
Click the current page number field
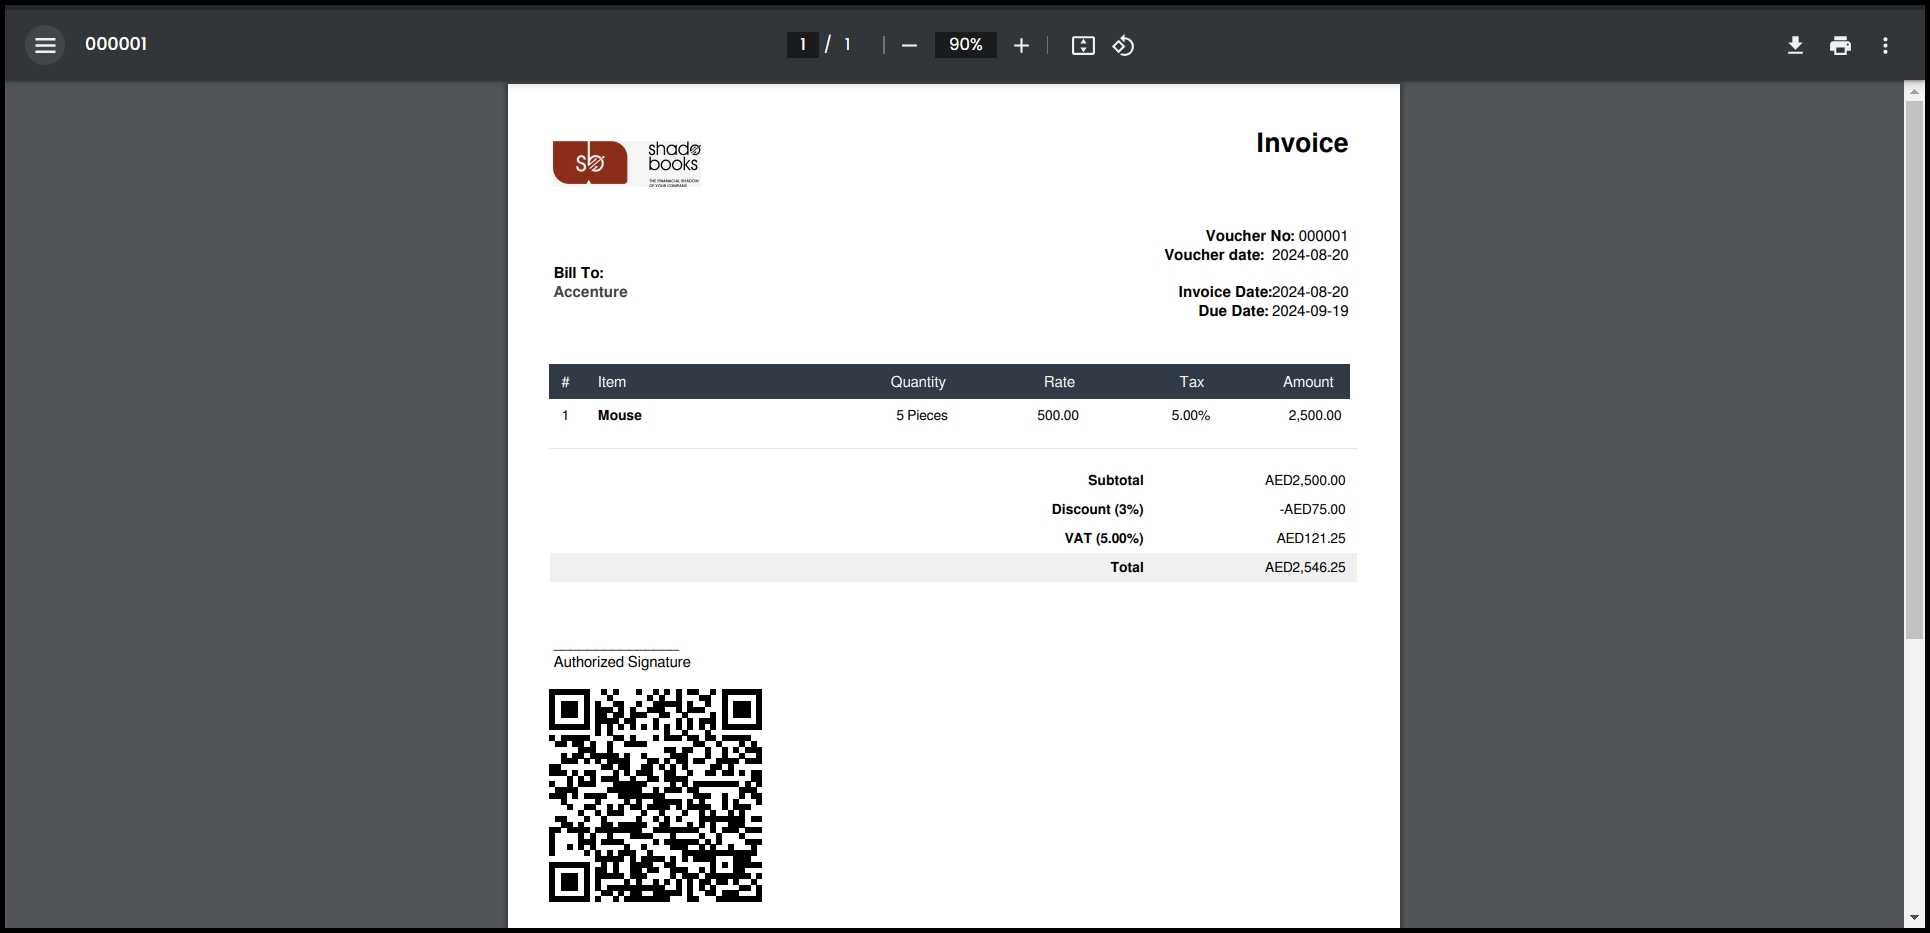[x=803, y=45]
